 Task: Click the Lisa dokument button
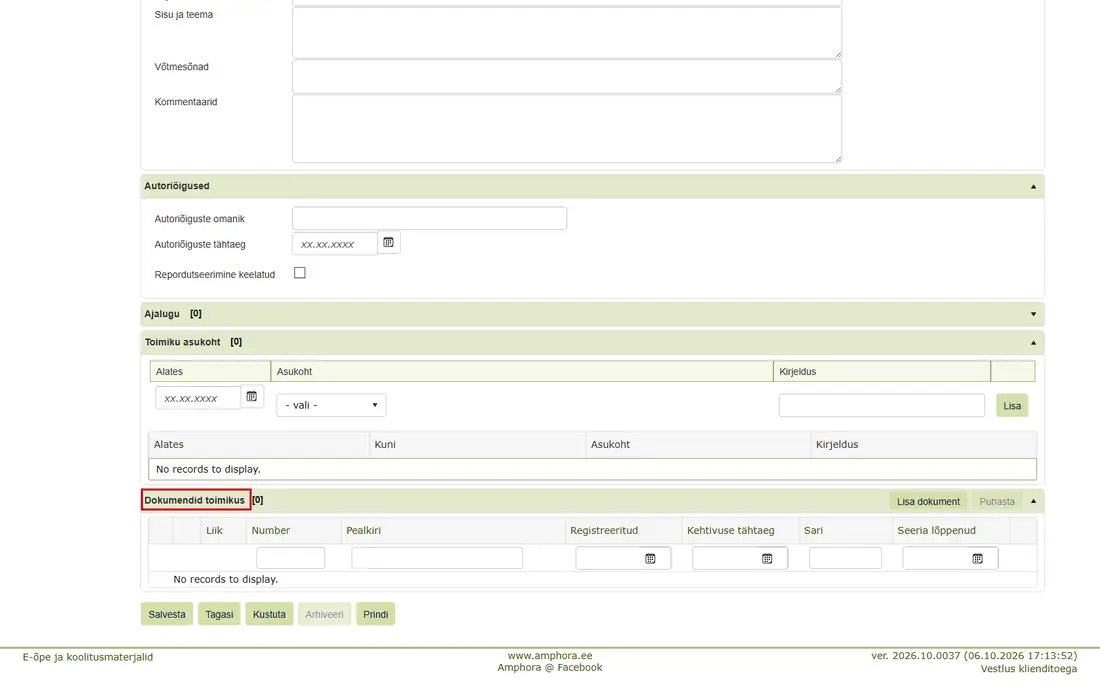pyautogui.click(x=928, y=501)
